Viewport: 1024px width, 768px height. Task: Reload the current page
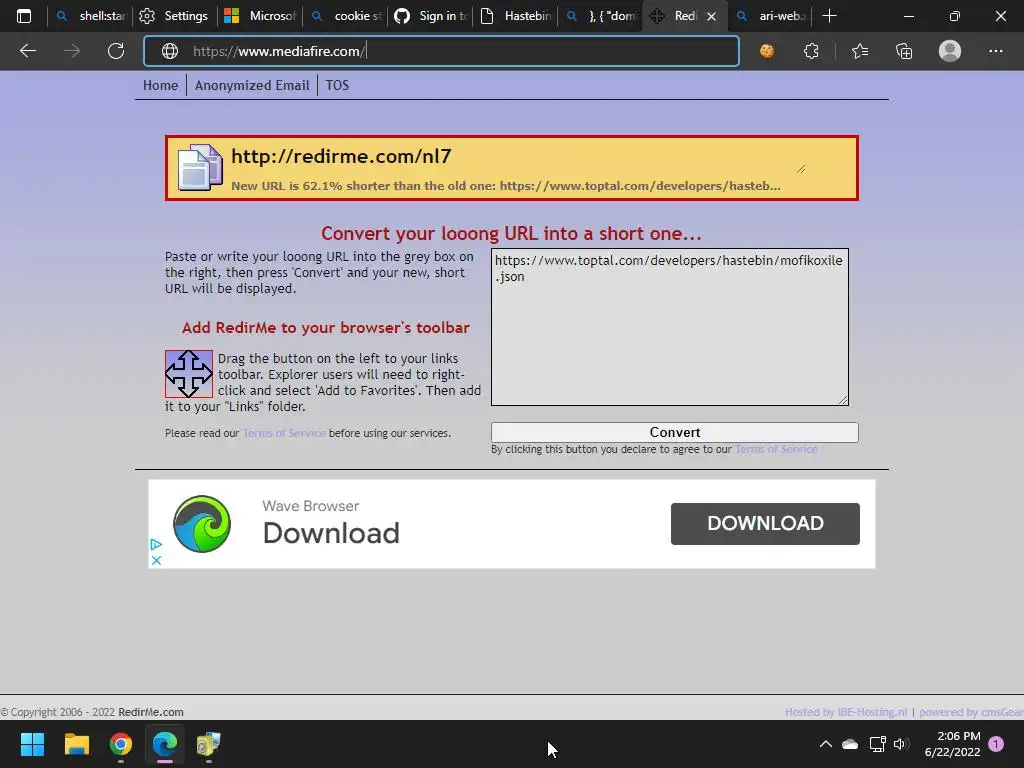[116, 51]
